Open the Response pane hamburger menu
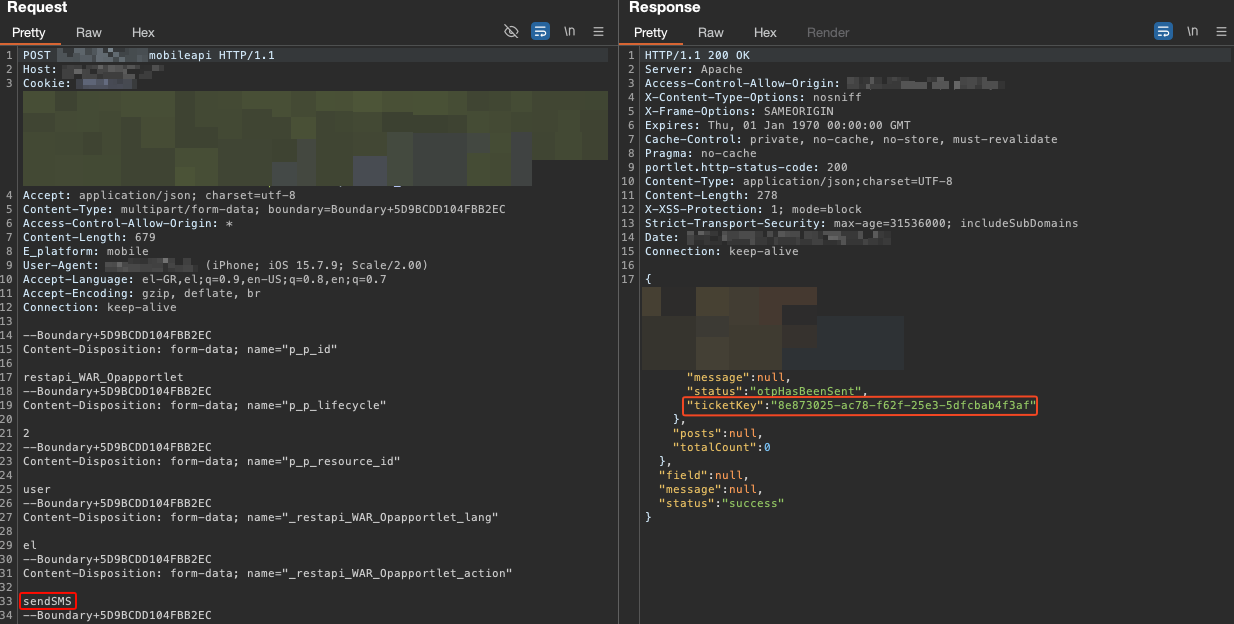This screenshot has height=624, width=1234. (1221, 32)
